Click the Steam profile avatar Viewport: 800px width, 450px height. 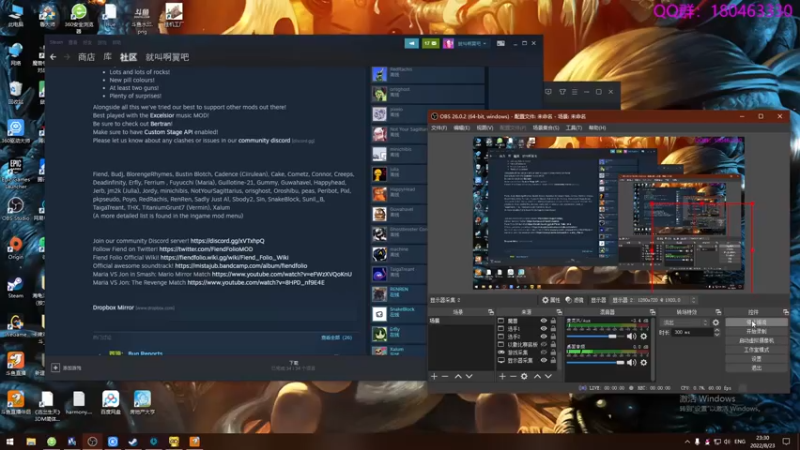tap(448, 43)
